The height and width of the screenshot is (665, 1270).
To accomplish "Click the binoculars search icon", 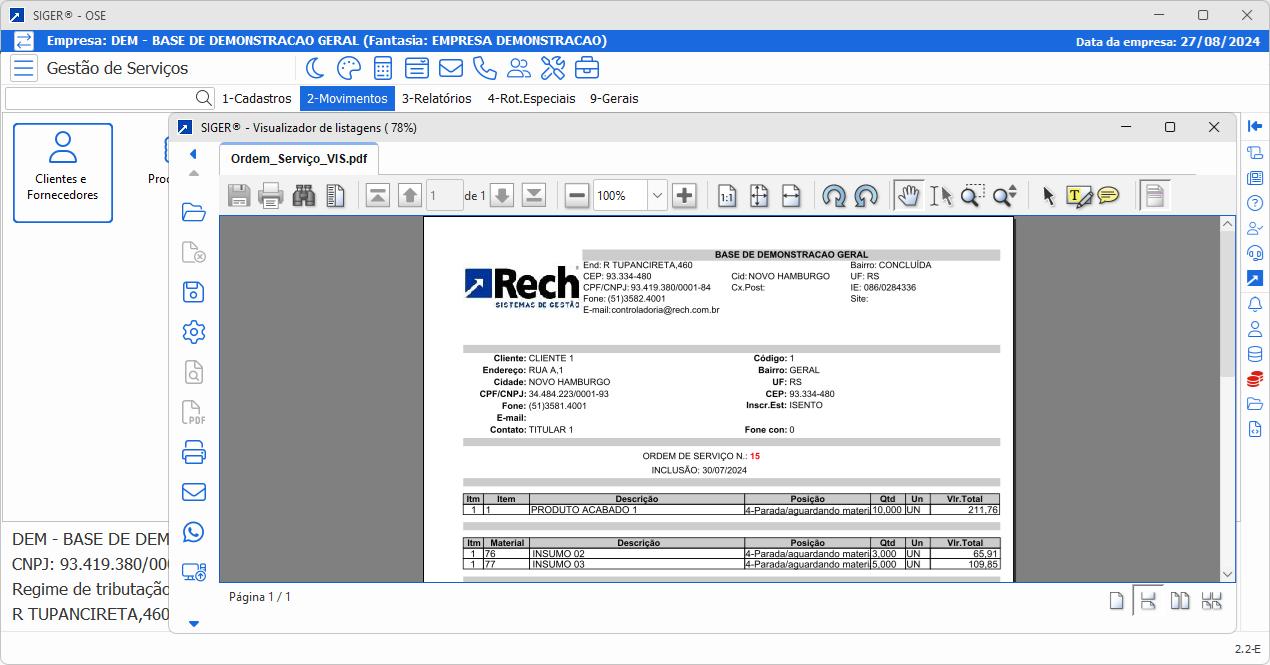I will coord(304,196).
